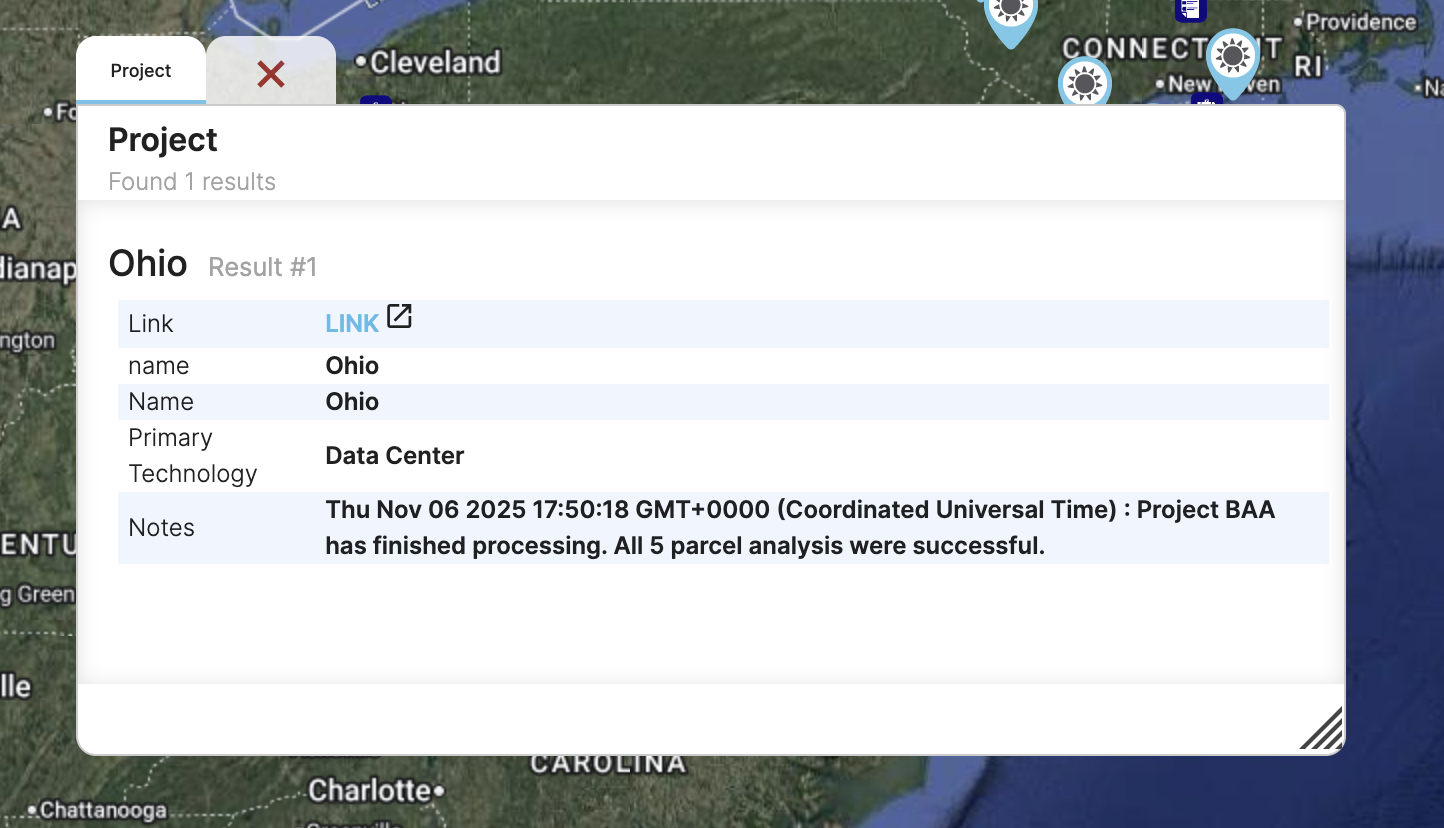Click the Result #1 label
This screenshot has height=828, width=1444.
[x=261, y=266]
